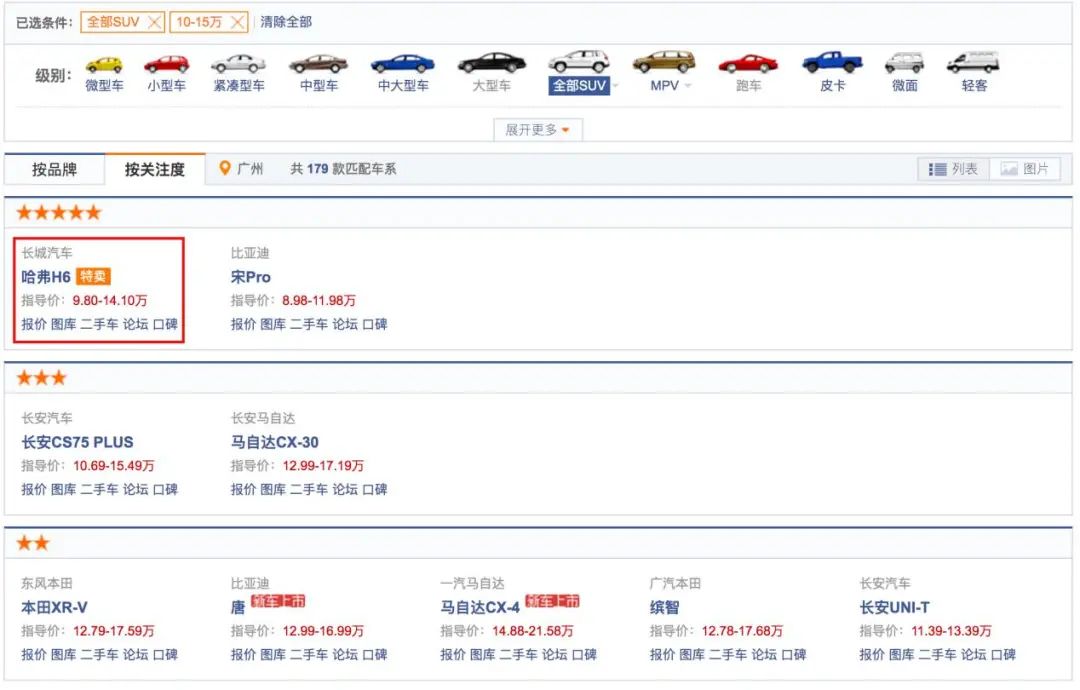Select the 微型车 yellow car icon
This screenshot has height=690, width=1080.
104,64
